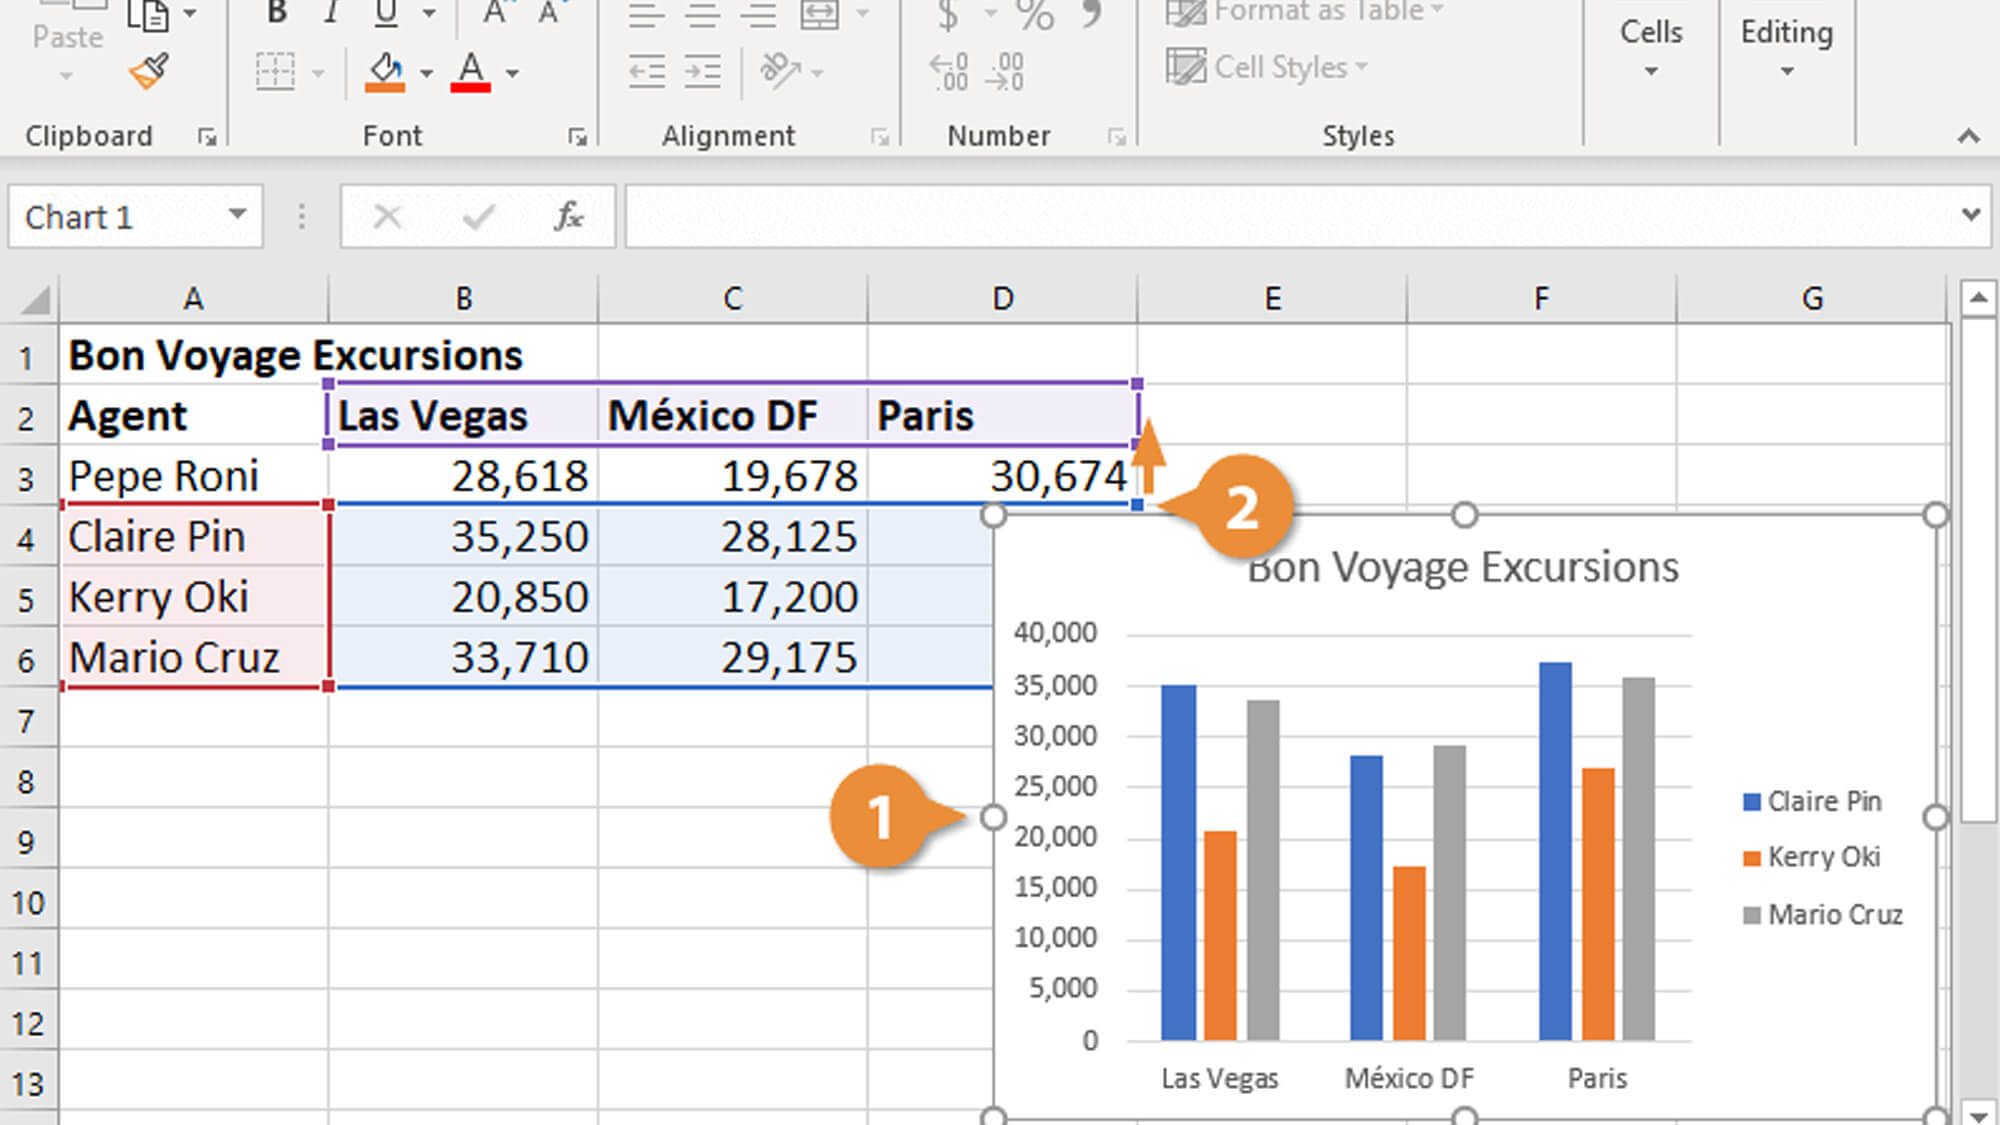
Task: Select column E header
Action: tap(1272, 299)
